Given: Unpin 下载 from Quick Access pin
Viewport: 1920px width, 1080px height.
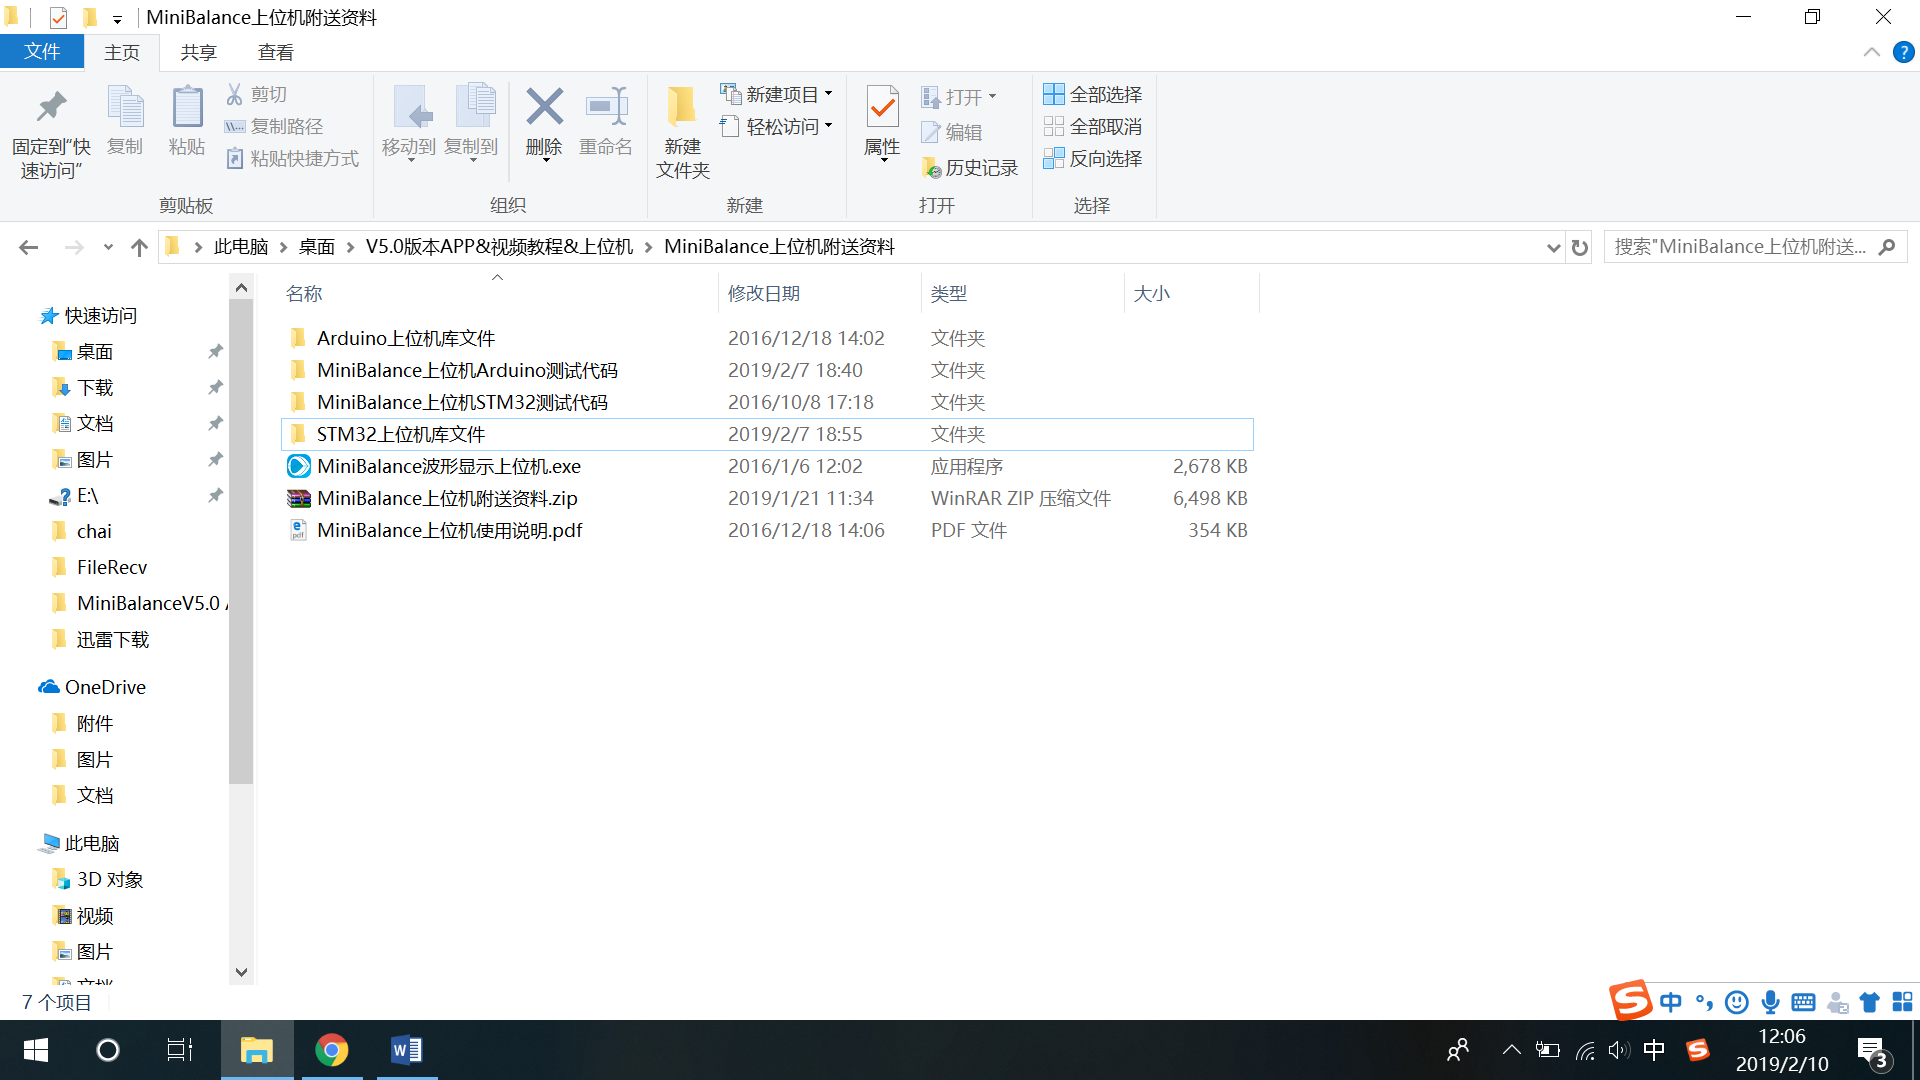Looking at the screenshot, I should (x=215, y=387).
